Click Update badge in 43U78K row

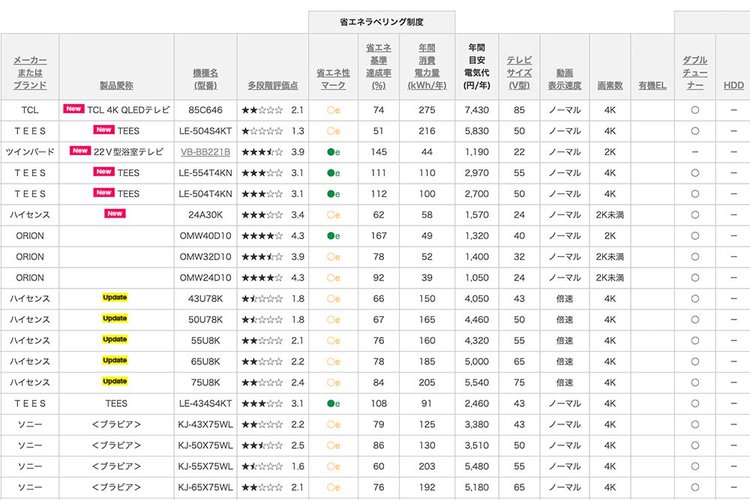point(115,298)
